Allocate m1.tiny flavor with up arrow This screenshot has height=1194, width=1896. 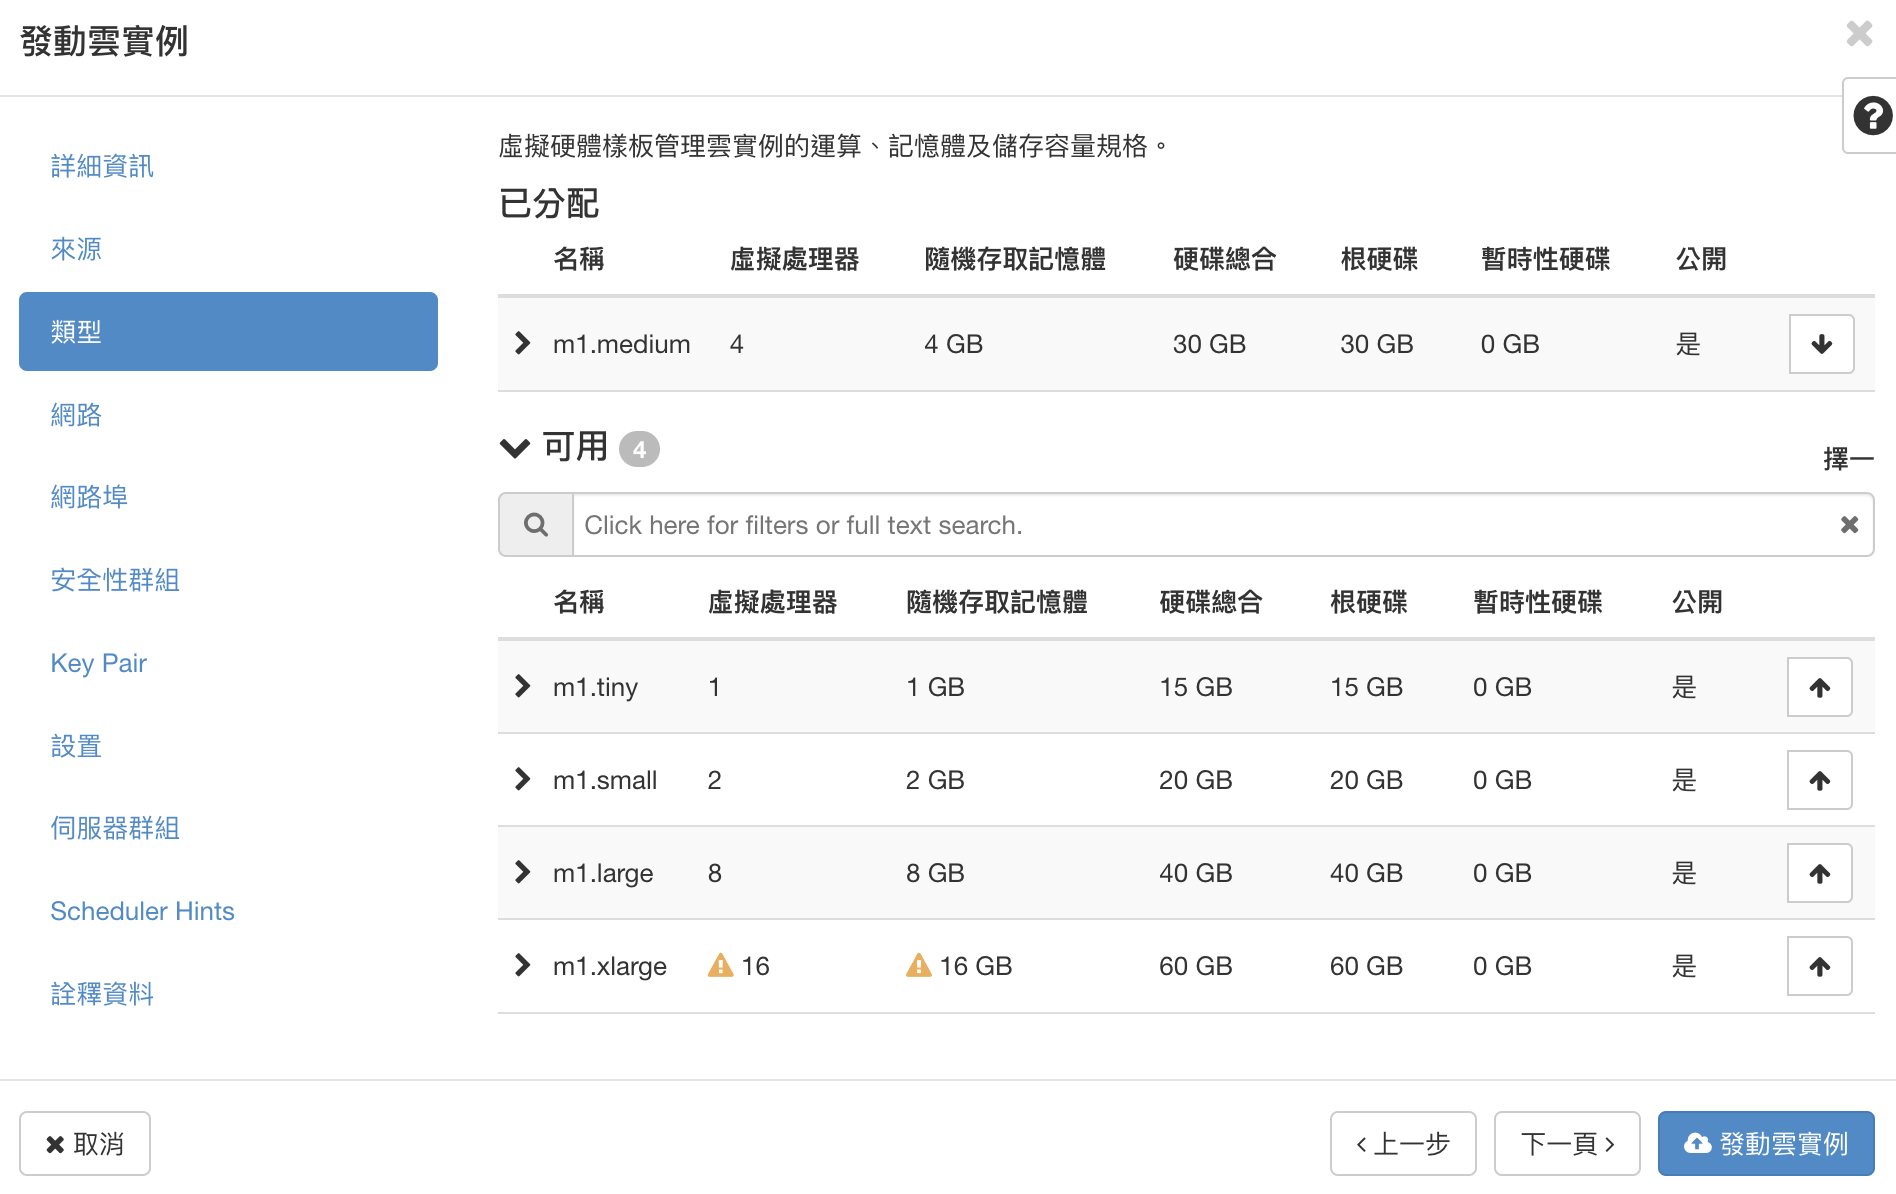pos(1818,687)
